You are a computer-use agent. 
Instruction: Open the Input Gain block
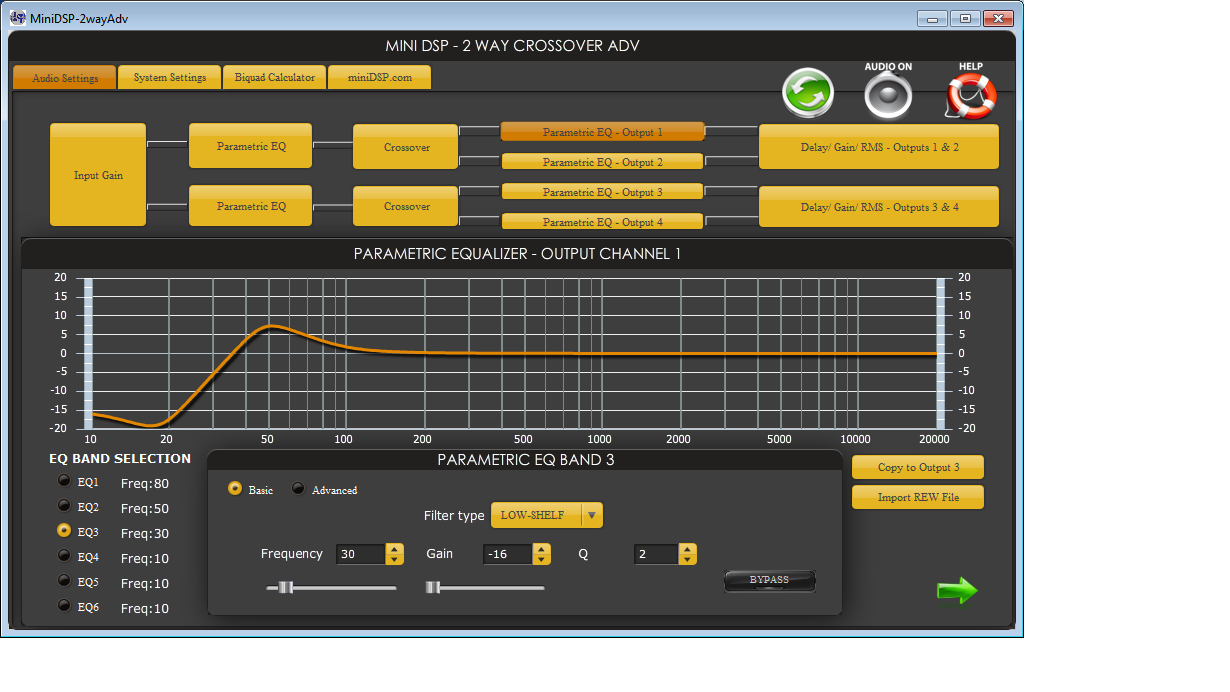click(98, 175)
